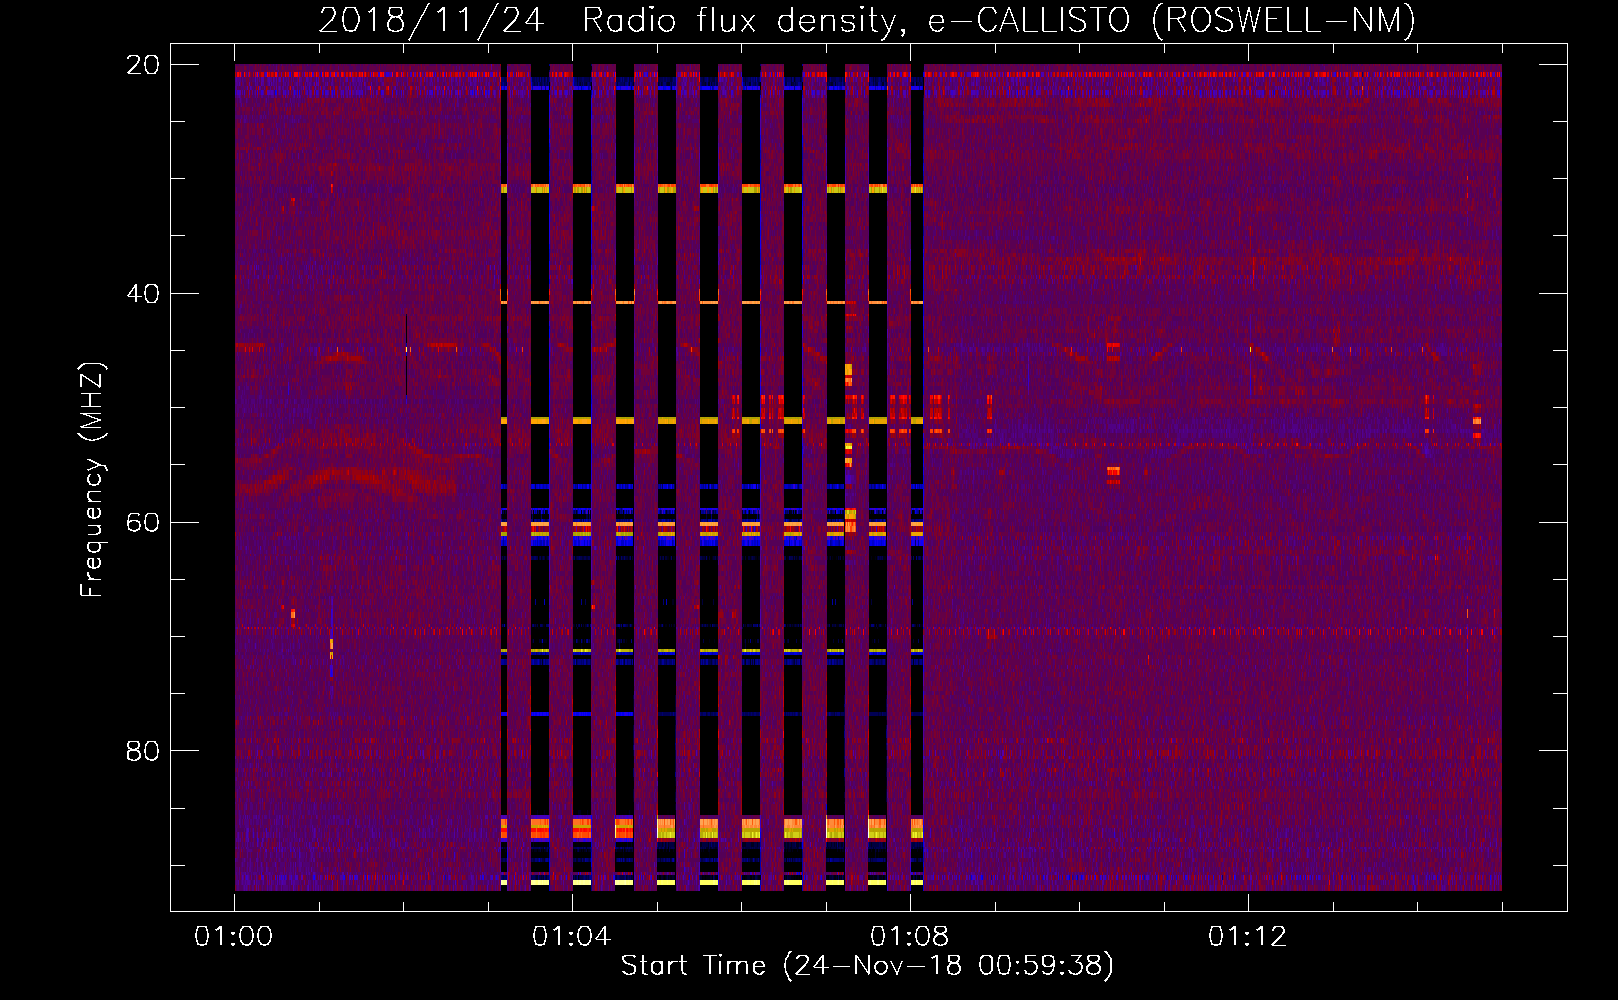Click the 'Start Time' x-axis label

coord(867,965)
